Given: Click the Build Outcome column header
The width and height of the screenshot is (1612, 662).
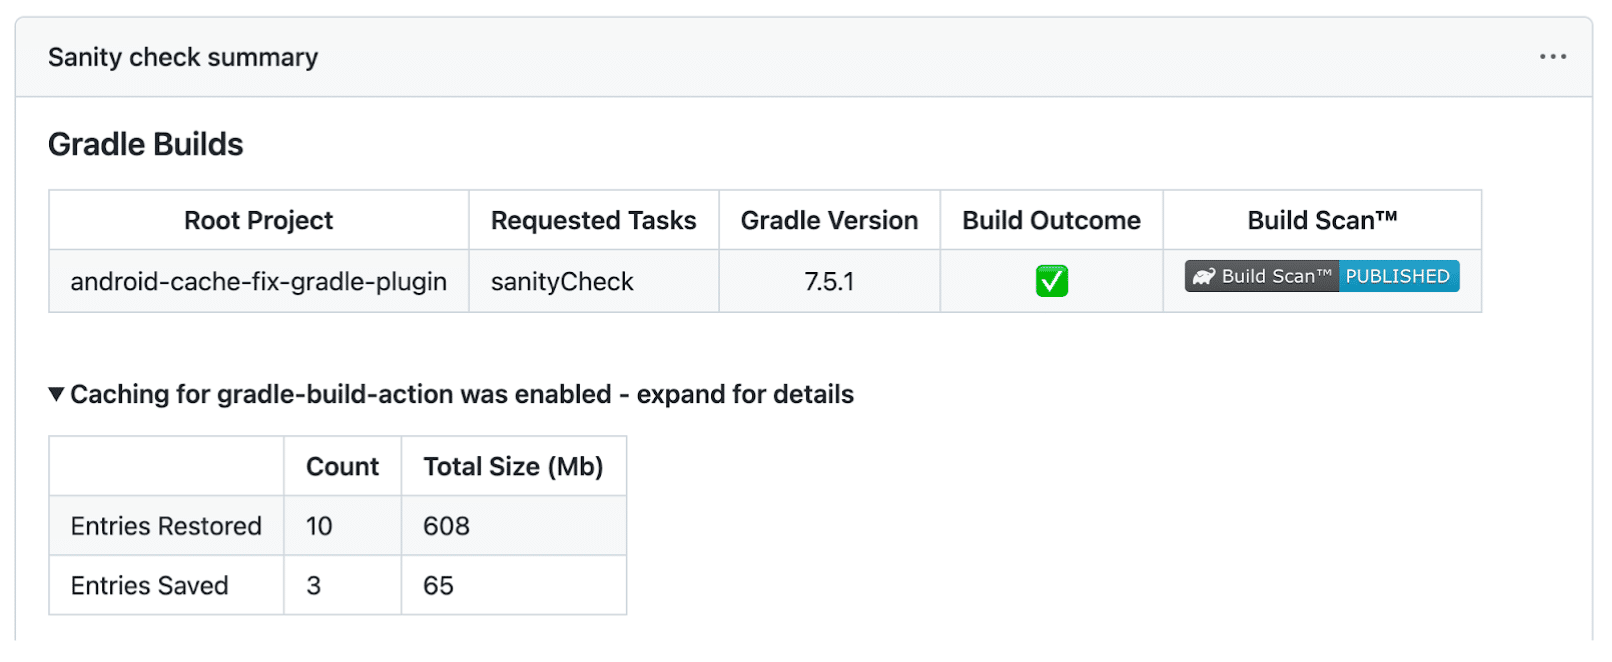Looking at the screenshot, I should click(1051, 220).
